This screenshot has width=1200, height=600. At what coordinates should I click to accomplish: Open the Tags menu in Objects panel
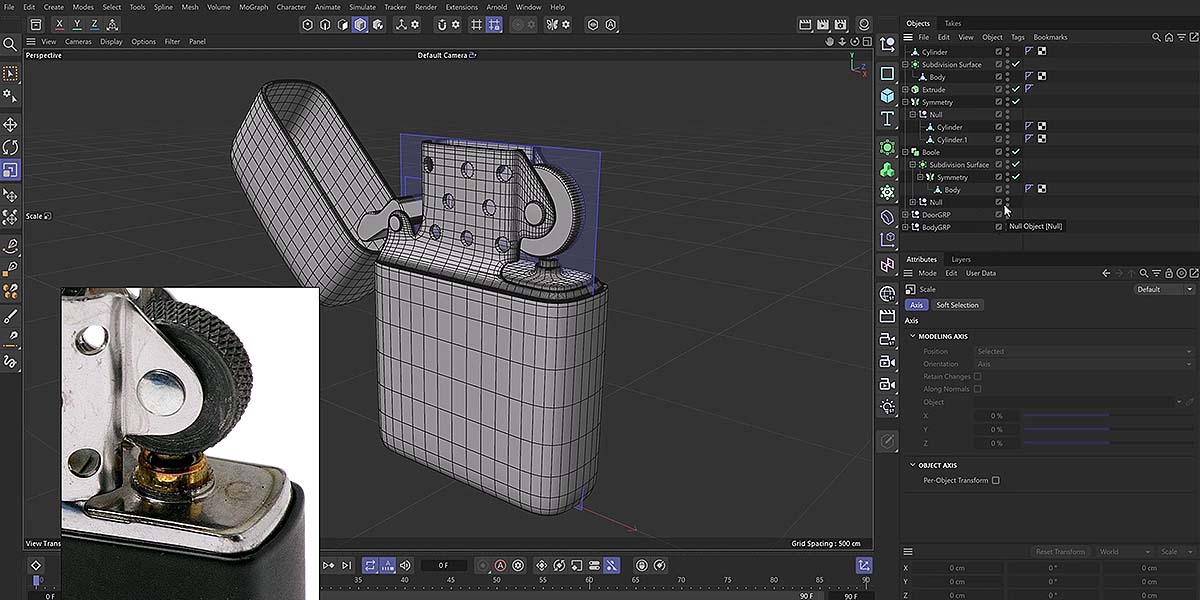point(1017,37)
